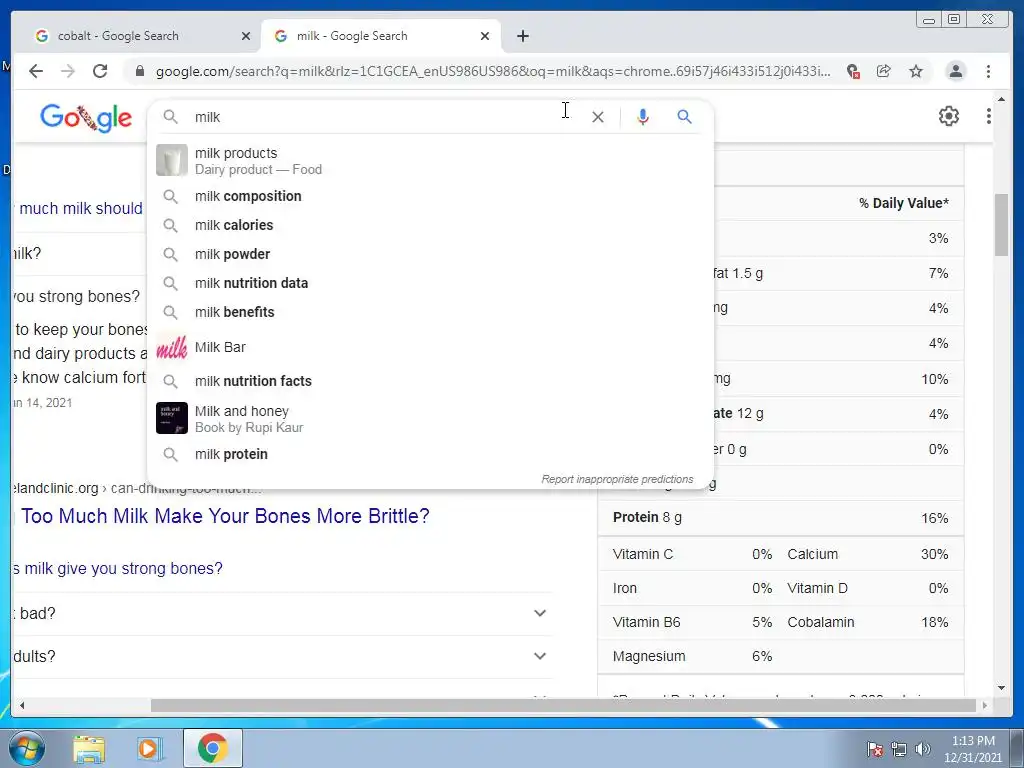Pick the 'milk calories' suggestion
The height and width of the screenshot is (768, 1024).
click(x=430, y=225)
